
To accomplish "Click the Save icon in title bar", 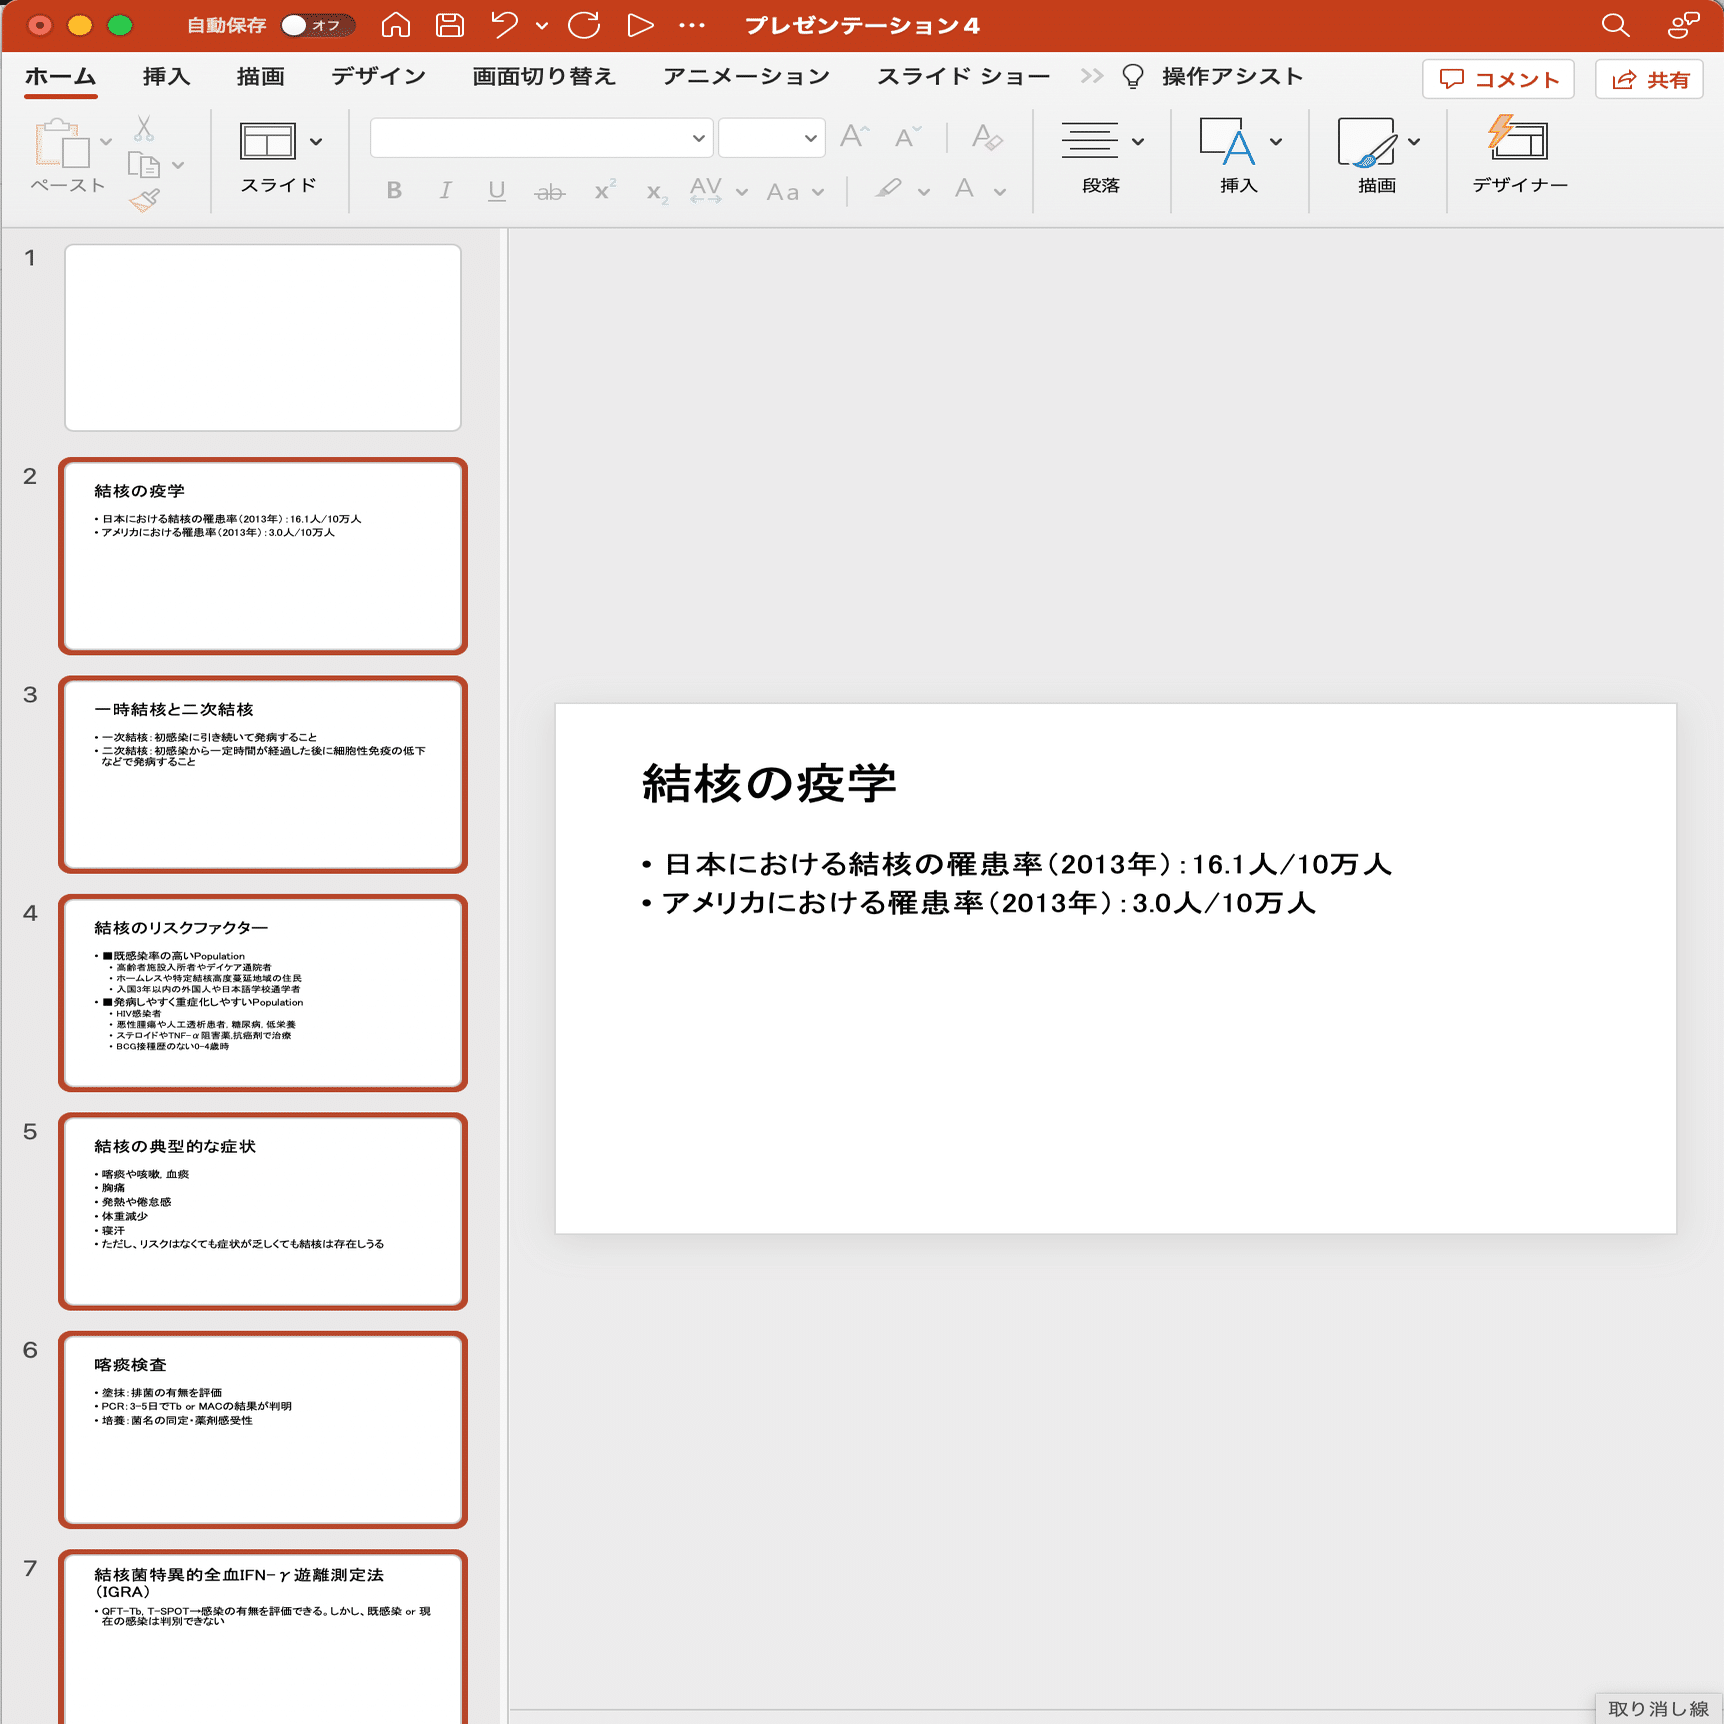I will [450, 25].
